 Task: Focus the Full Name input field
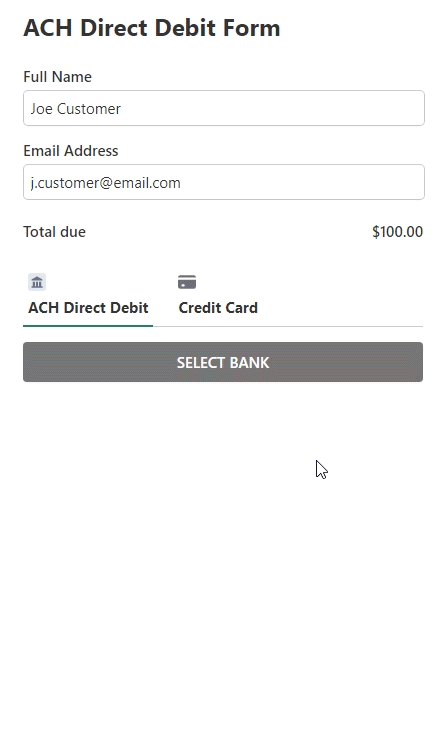point(224,108)
